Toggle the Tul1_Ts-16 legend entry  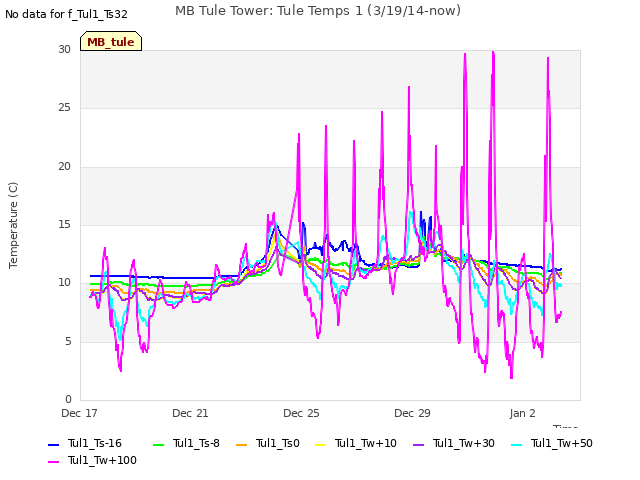(85, 443)
